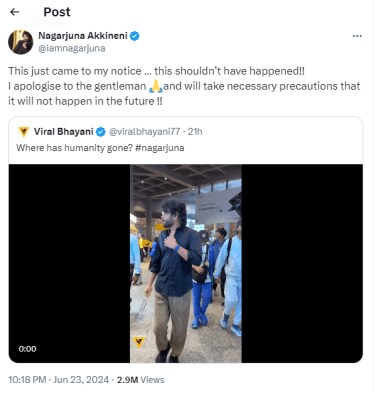The image size is (374, 393).
Task: Click the folded hands emoji in post
Action: 156,87
